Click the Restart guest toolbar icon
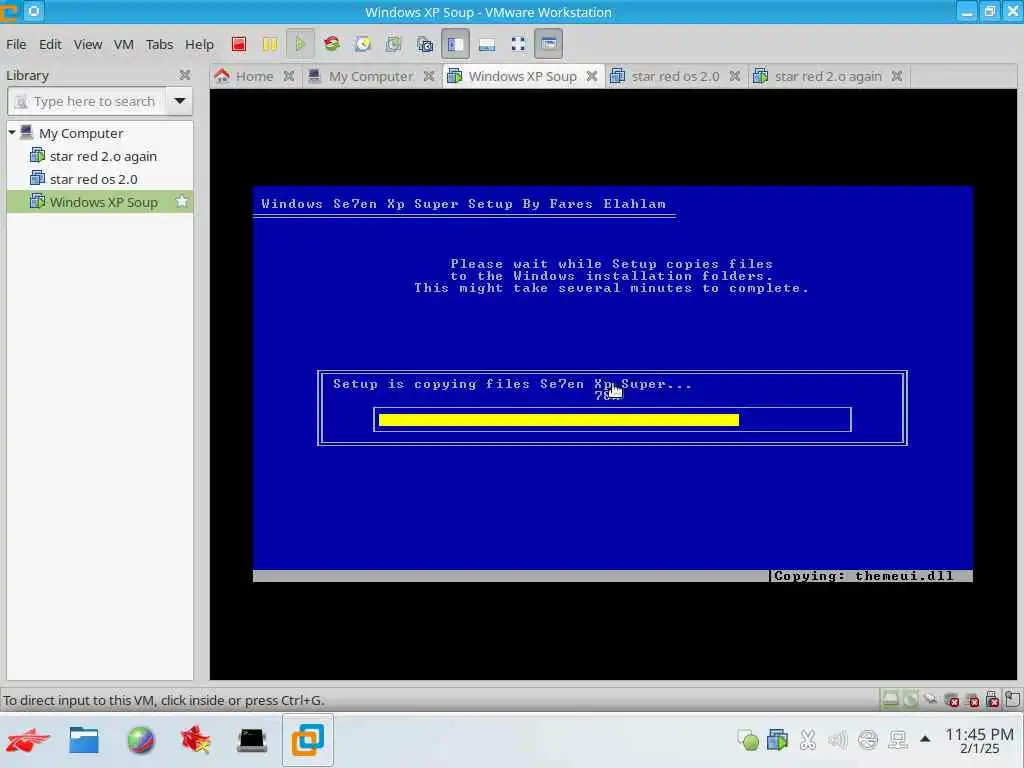 pos(332,44)
